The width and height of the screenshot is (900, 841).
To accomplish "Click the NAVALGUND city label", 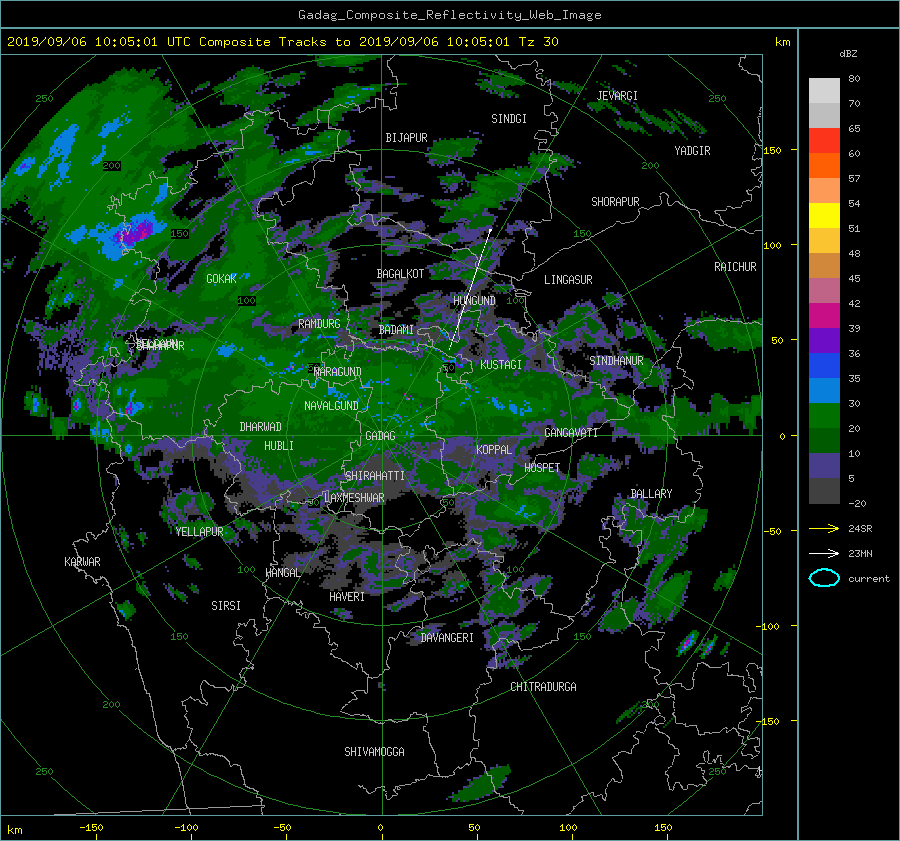I will [x=331, y=406].
